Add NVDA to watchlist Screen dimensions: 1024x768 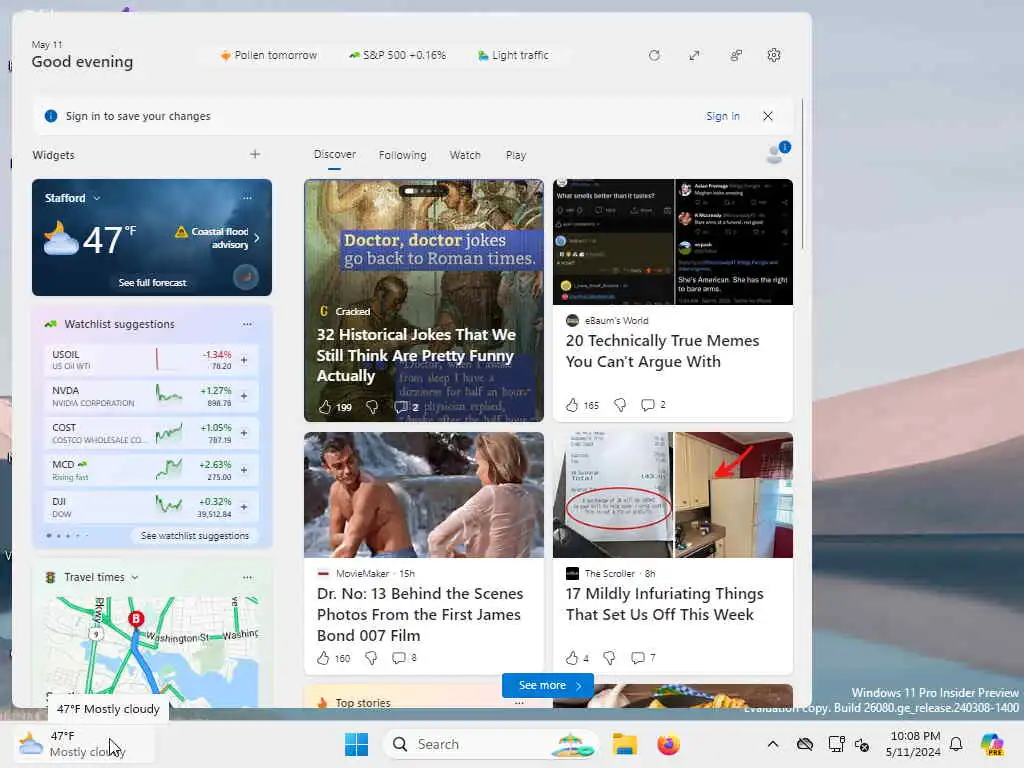(x=244, y=396)
